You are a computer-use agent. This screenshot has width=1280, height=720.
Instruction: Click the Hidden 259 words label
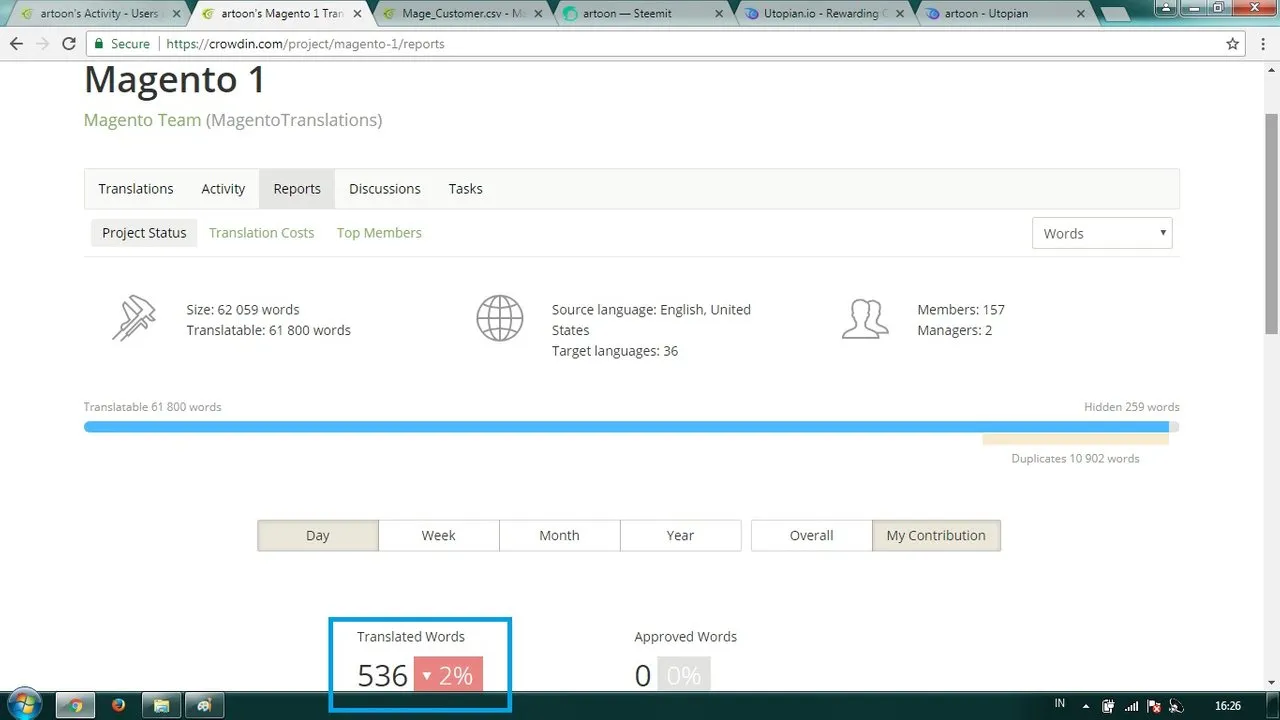[1132, 407]
